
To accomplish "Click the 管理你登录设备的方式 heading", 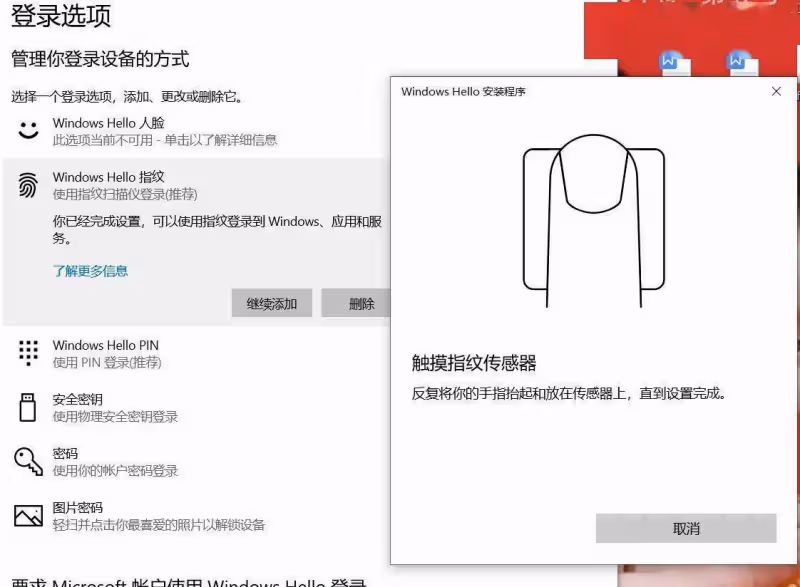I will 100,59.
